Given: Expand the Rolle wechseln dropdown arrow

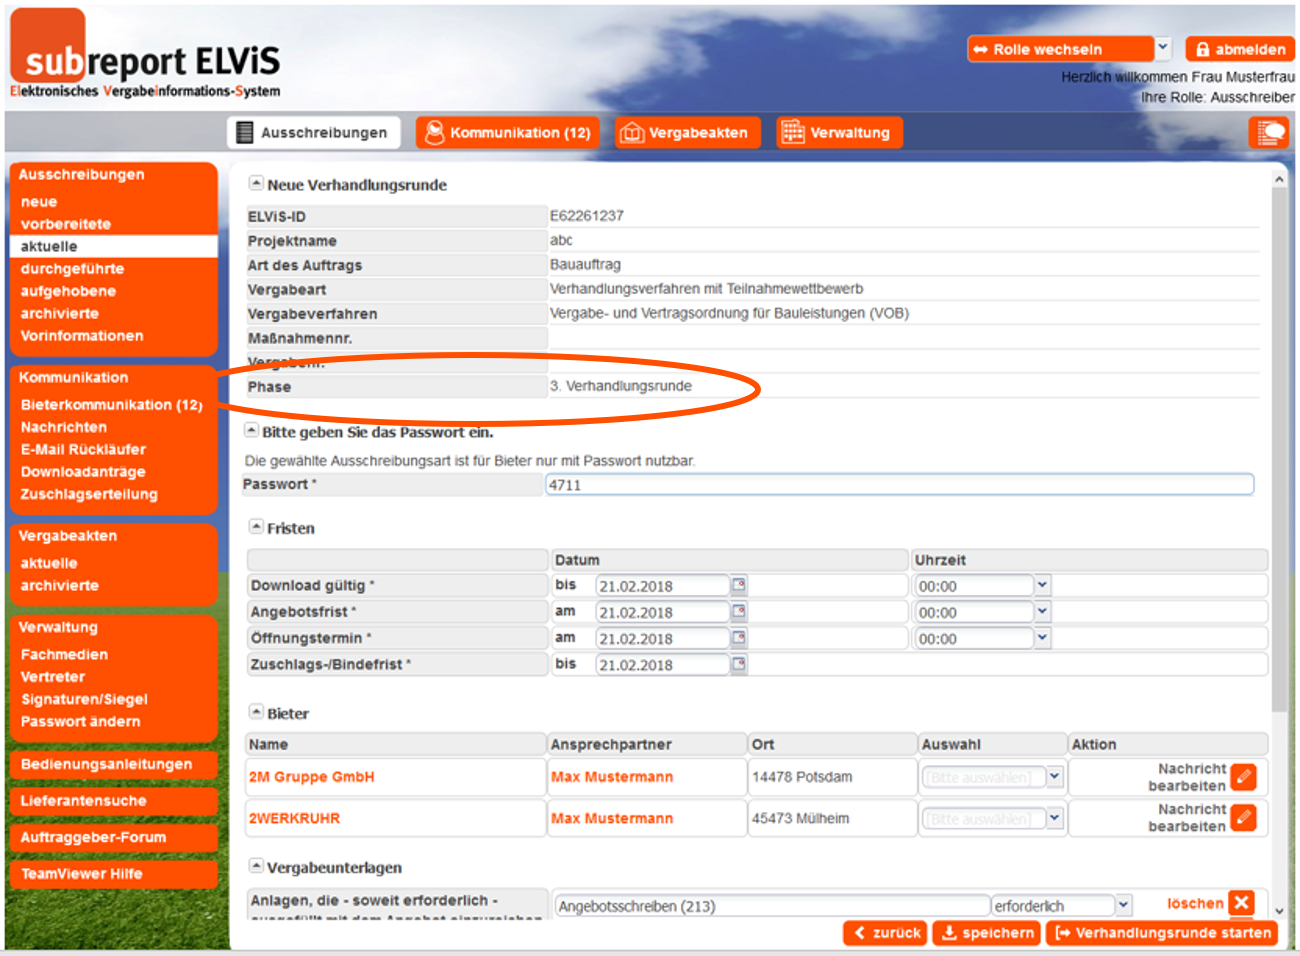Looking at the screenshot, I should pyautogui.click(x=1162, y=48).
